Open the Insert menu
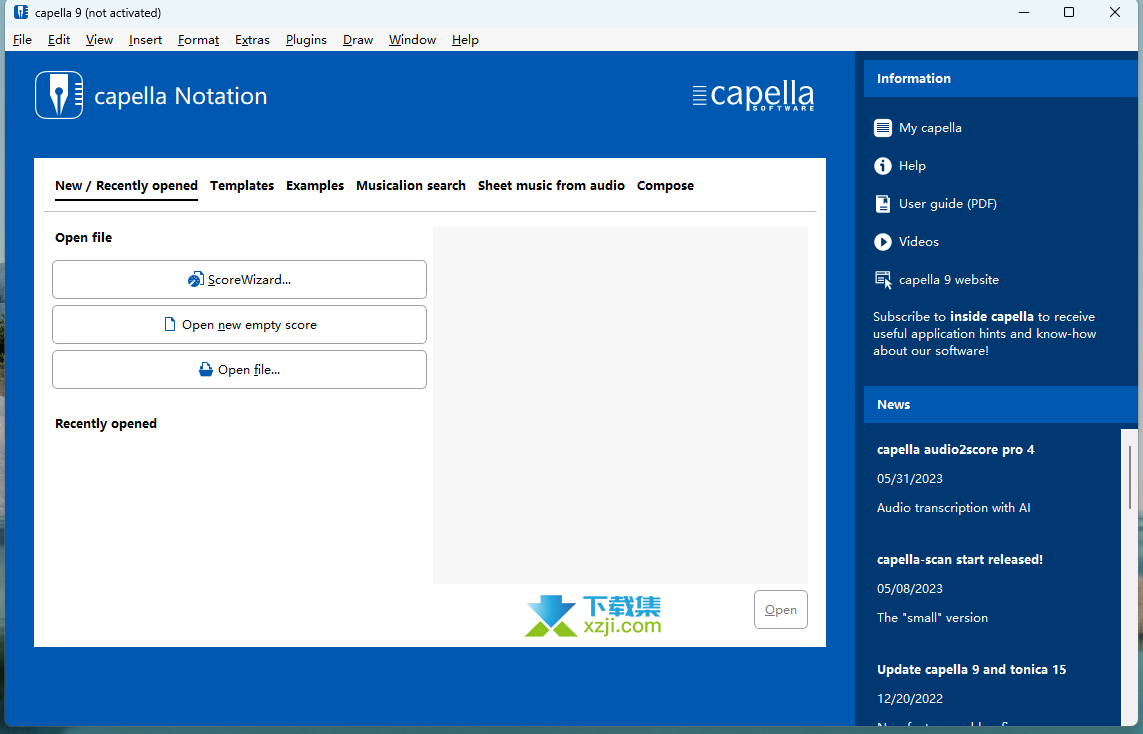This screenshot has height=734, width=1143. tap(146, 40)
